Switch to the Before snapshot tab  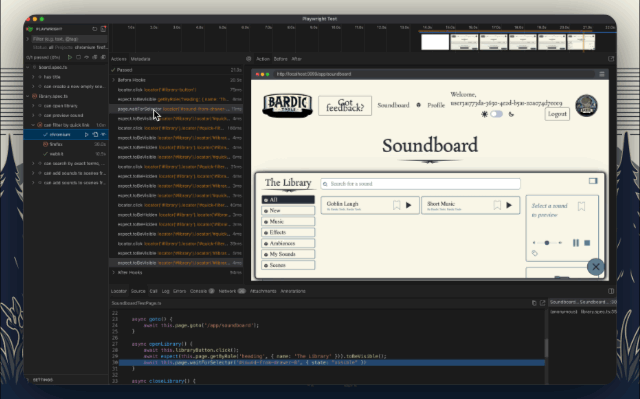pos(280,59)
